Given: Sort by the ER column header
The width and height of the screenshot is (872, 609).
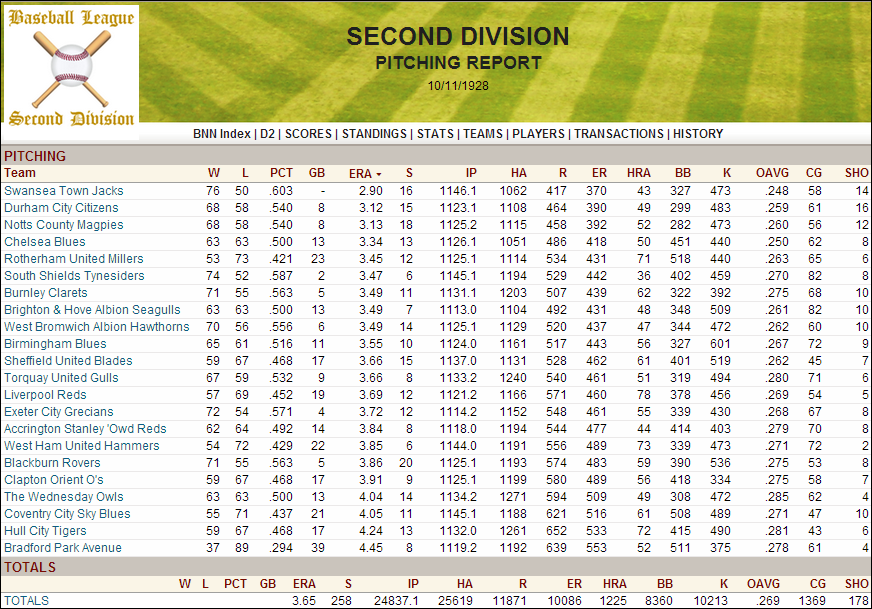Looking at the screenshot, I should (x=600, y=173).
